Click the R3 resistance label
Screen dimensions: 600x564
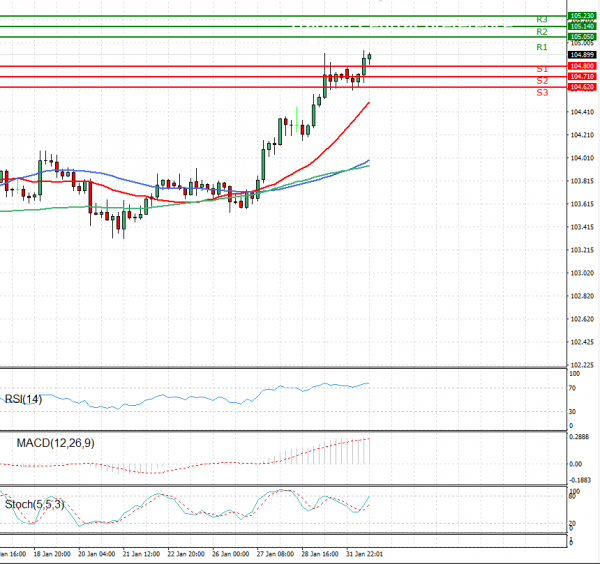[541, 20]
